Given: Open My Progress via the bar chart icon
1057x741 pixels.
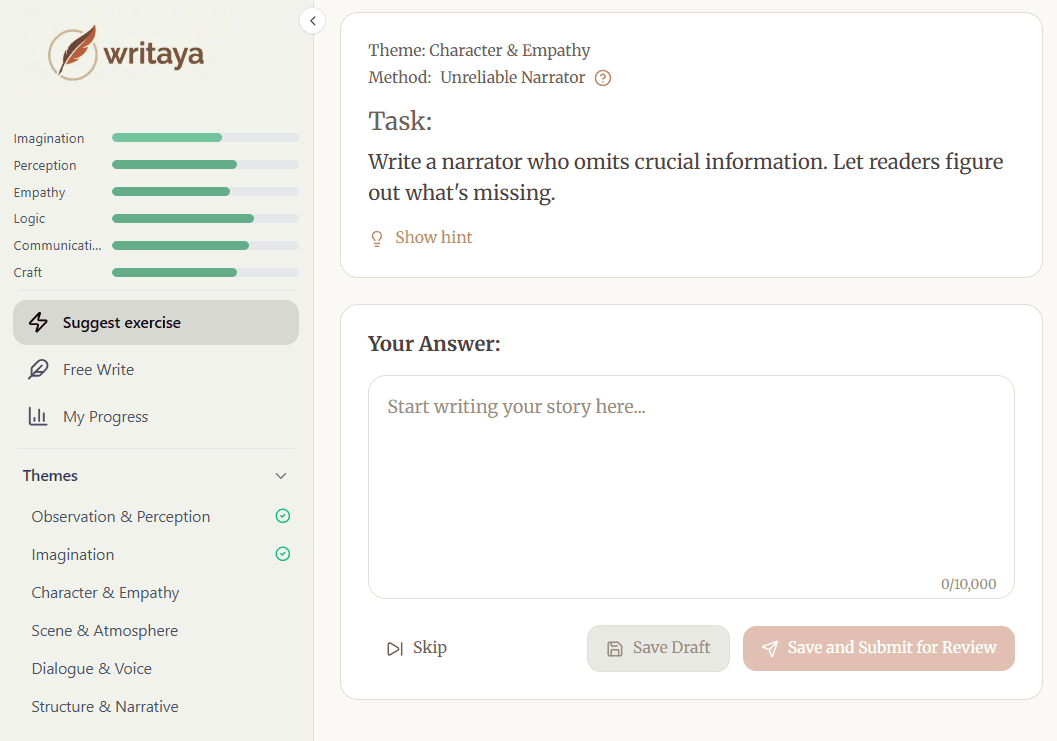Looking at the screenshot, I should [37, 416].
